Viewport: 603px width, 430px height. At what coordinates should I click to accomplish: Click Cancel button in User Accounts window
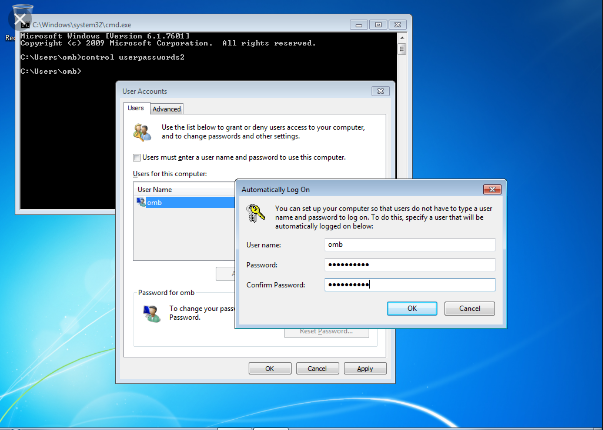317,368
